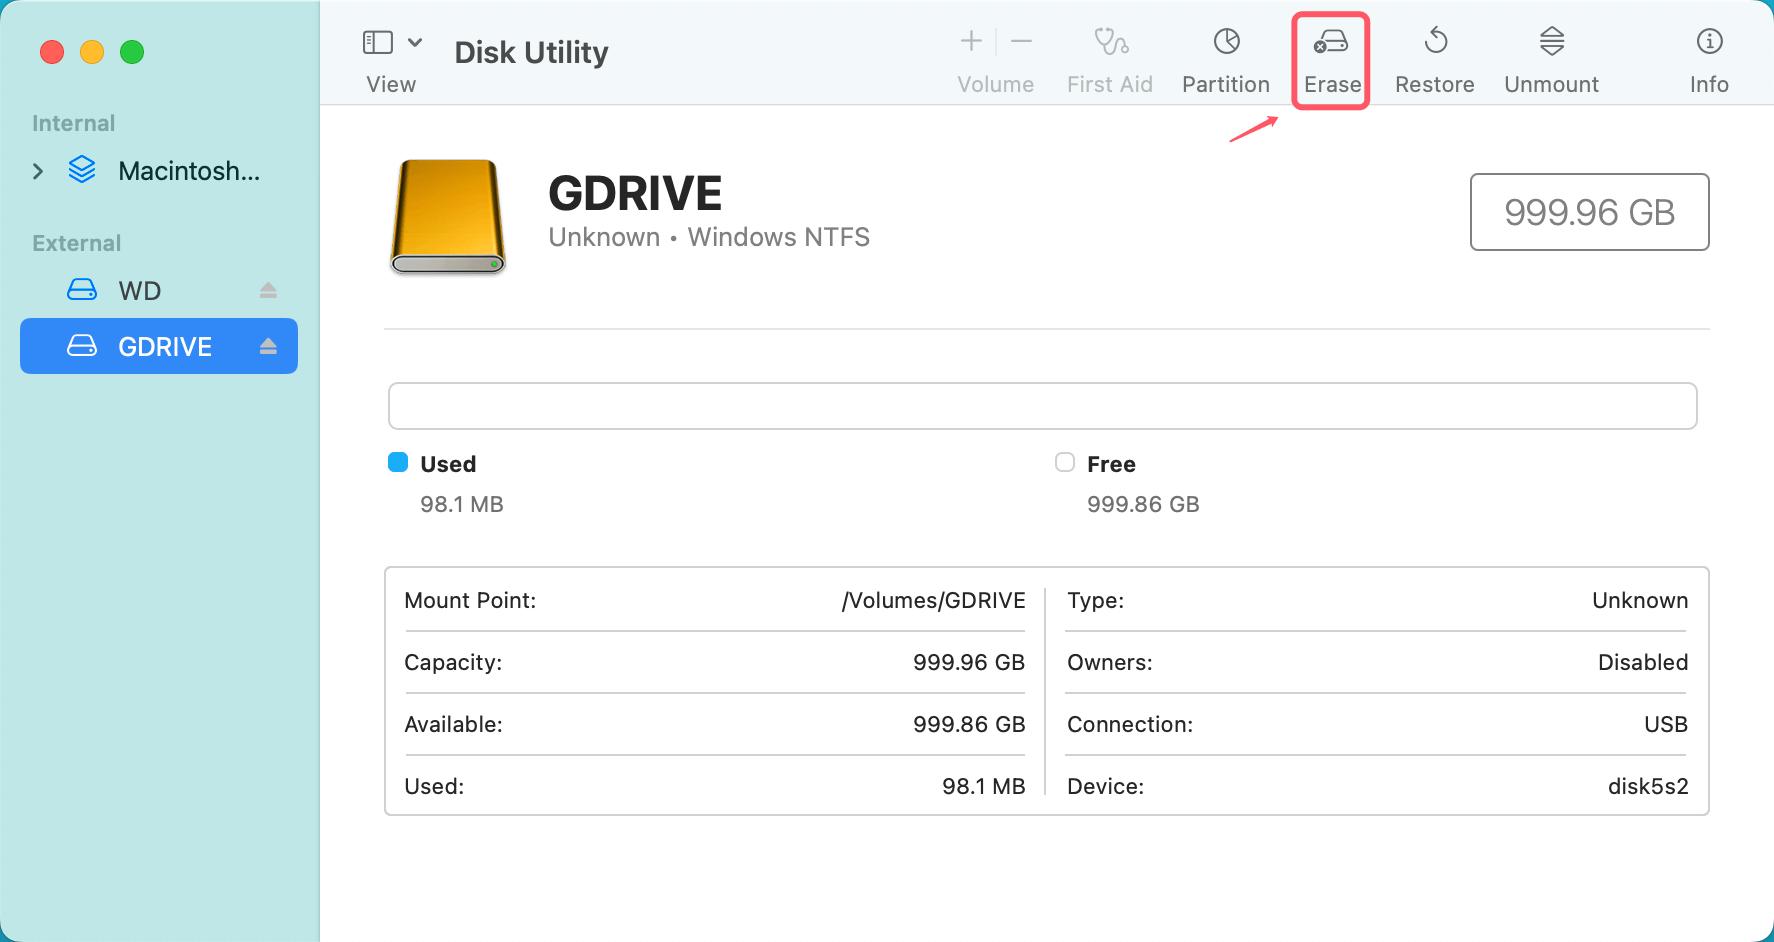Click the add Volume icon
1774x942 pixels.
[x=970, y=41]
